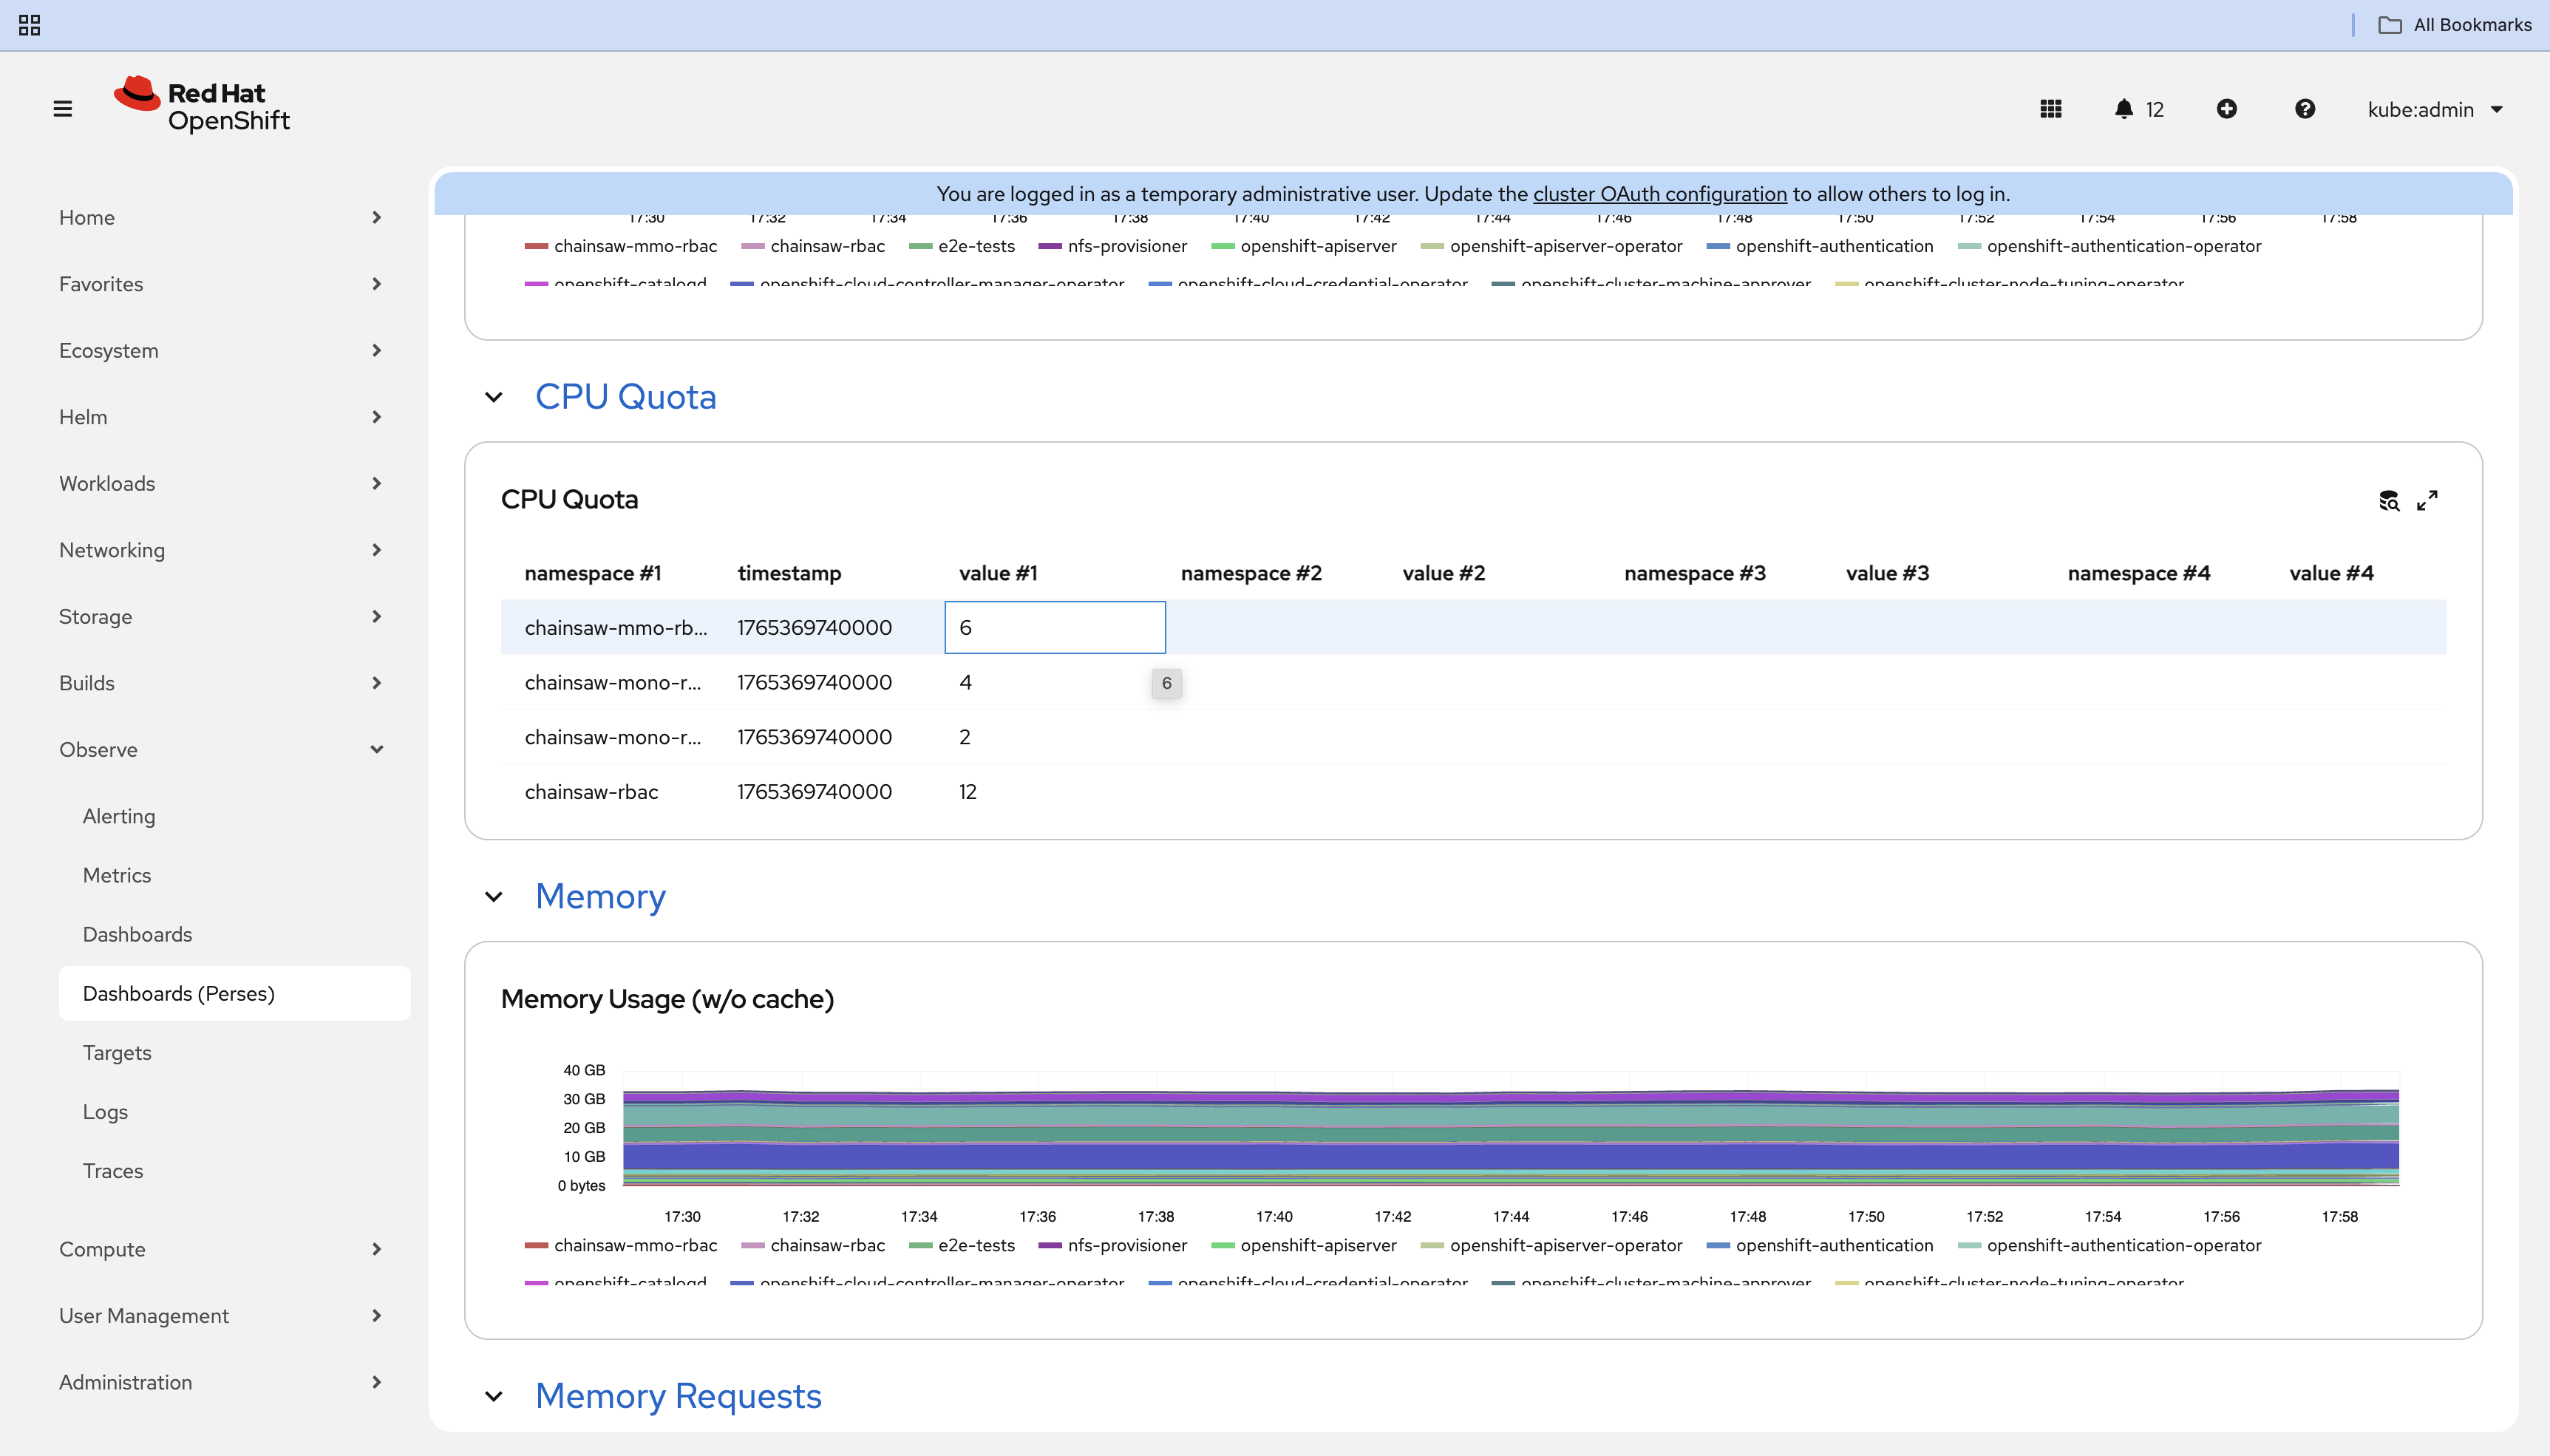Click the quick create plus icon

tap(2226, 109)
